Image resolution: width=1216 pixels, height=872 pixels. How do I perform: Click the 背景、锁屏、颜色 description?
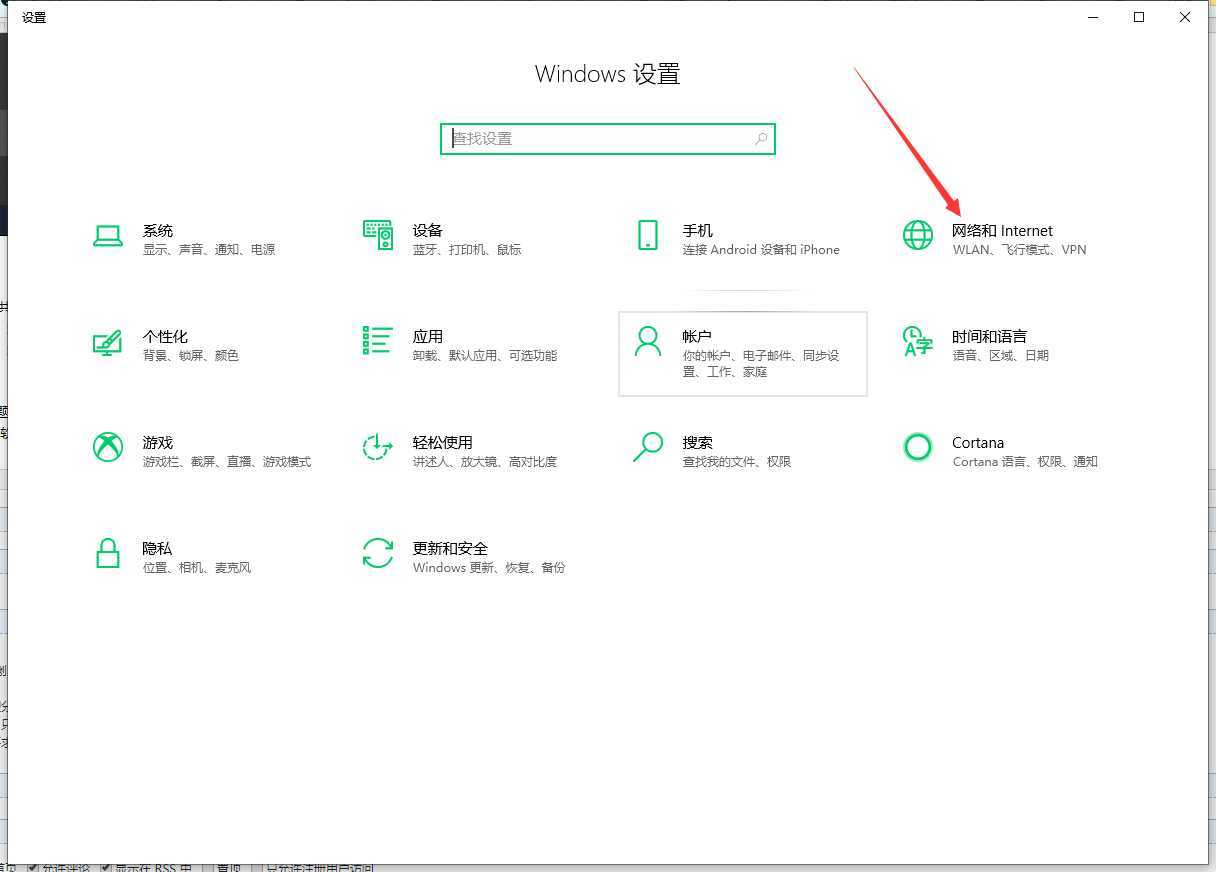pos(191,356)
